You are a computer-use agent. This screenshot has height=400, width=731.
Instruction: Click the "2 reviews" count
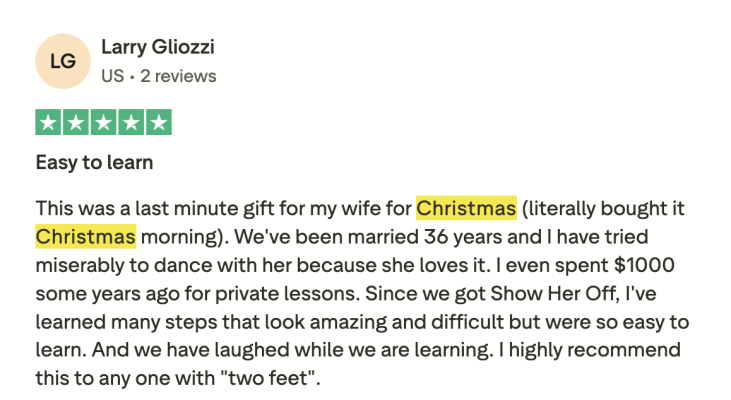(x=180, y=76)
